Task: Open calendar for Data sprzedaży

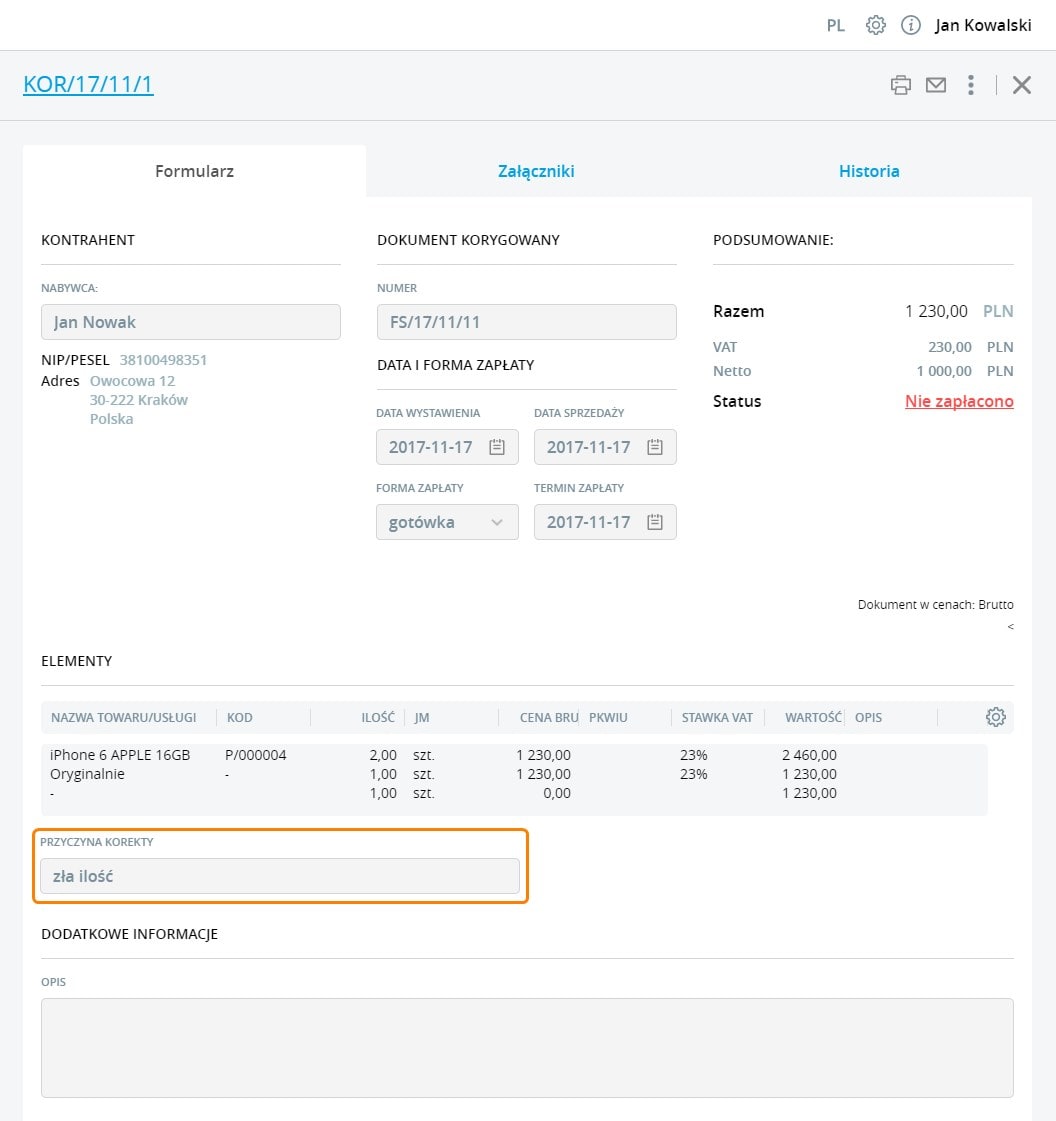Action: 655,447
